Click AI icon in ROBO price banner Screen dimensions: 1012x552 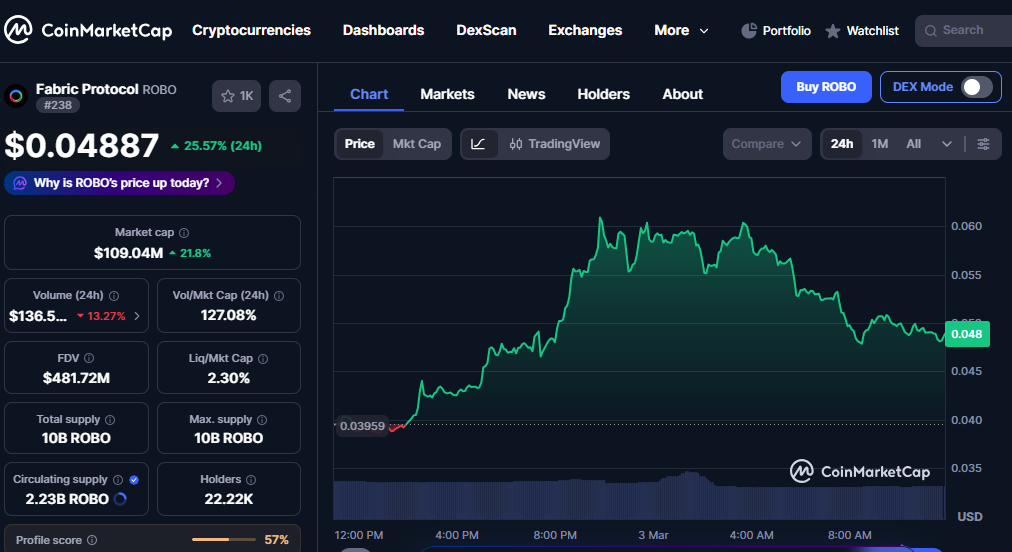[20, 183]
